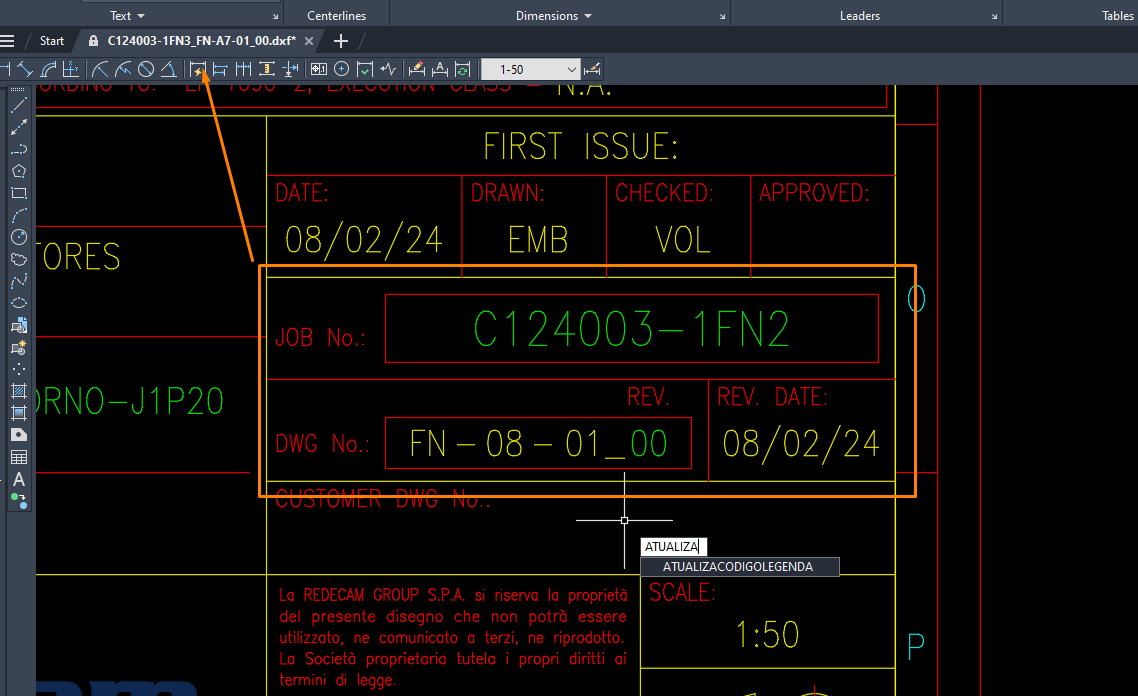The image size is (1138, 696).
Task: Click the ATUALIZA command input field
Action: (x=674, y=547)
